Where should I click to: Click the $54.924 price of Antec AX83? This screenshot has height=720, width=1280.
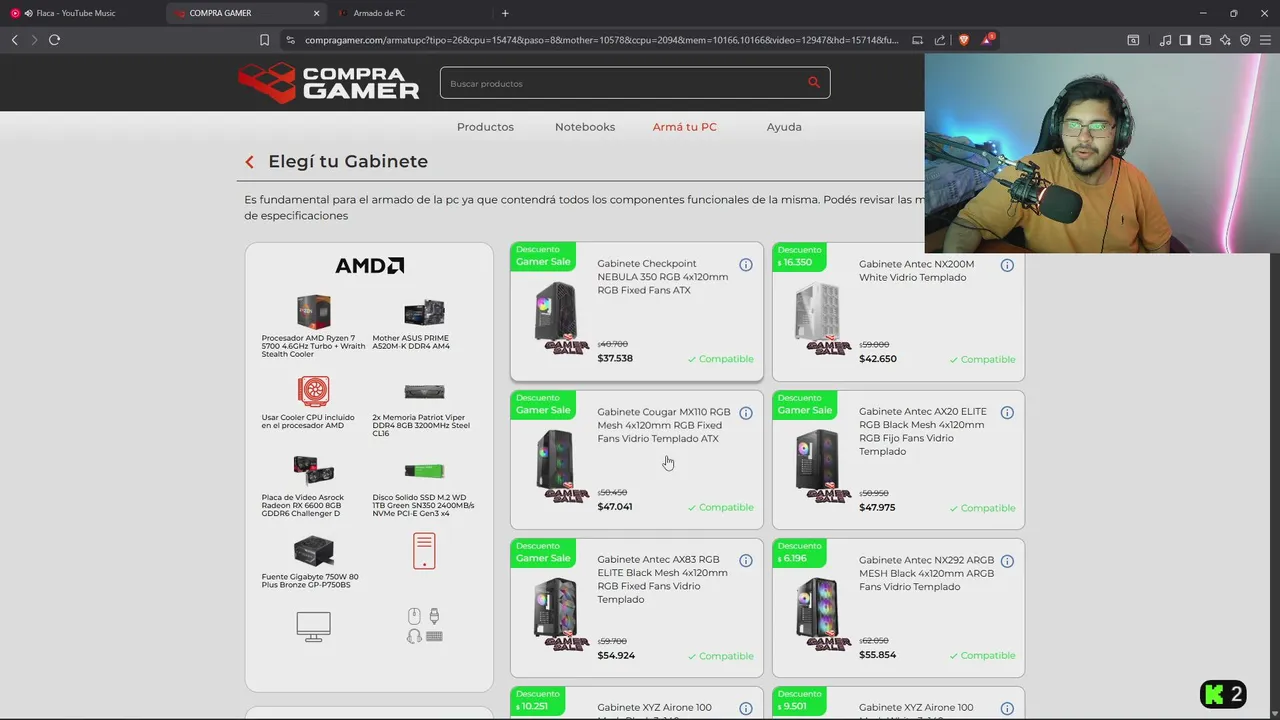pos(616,655)
